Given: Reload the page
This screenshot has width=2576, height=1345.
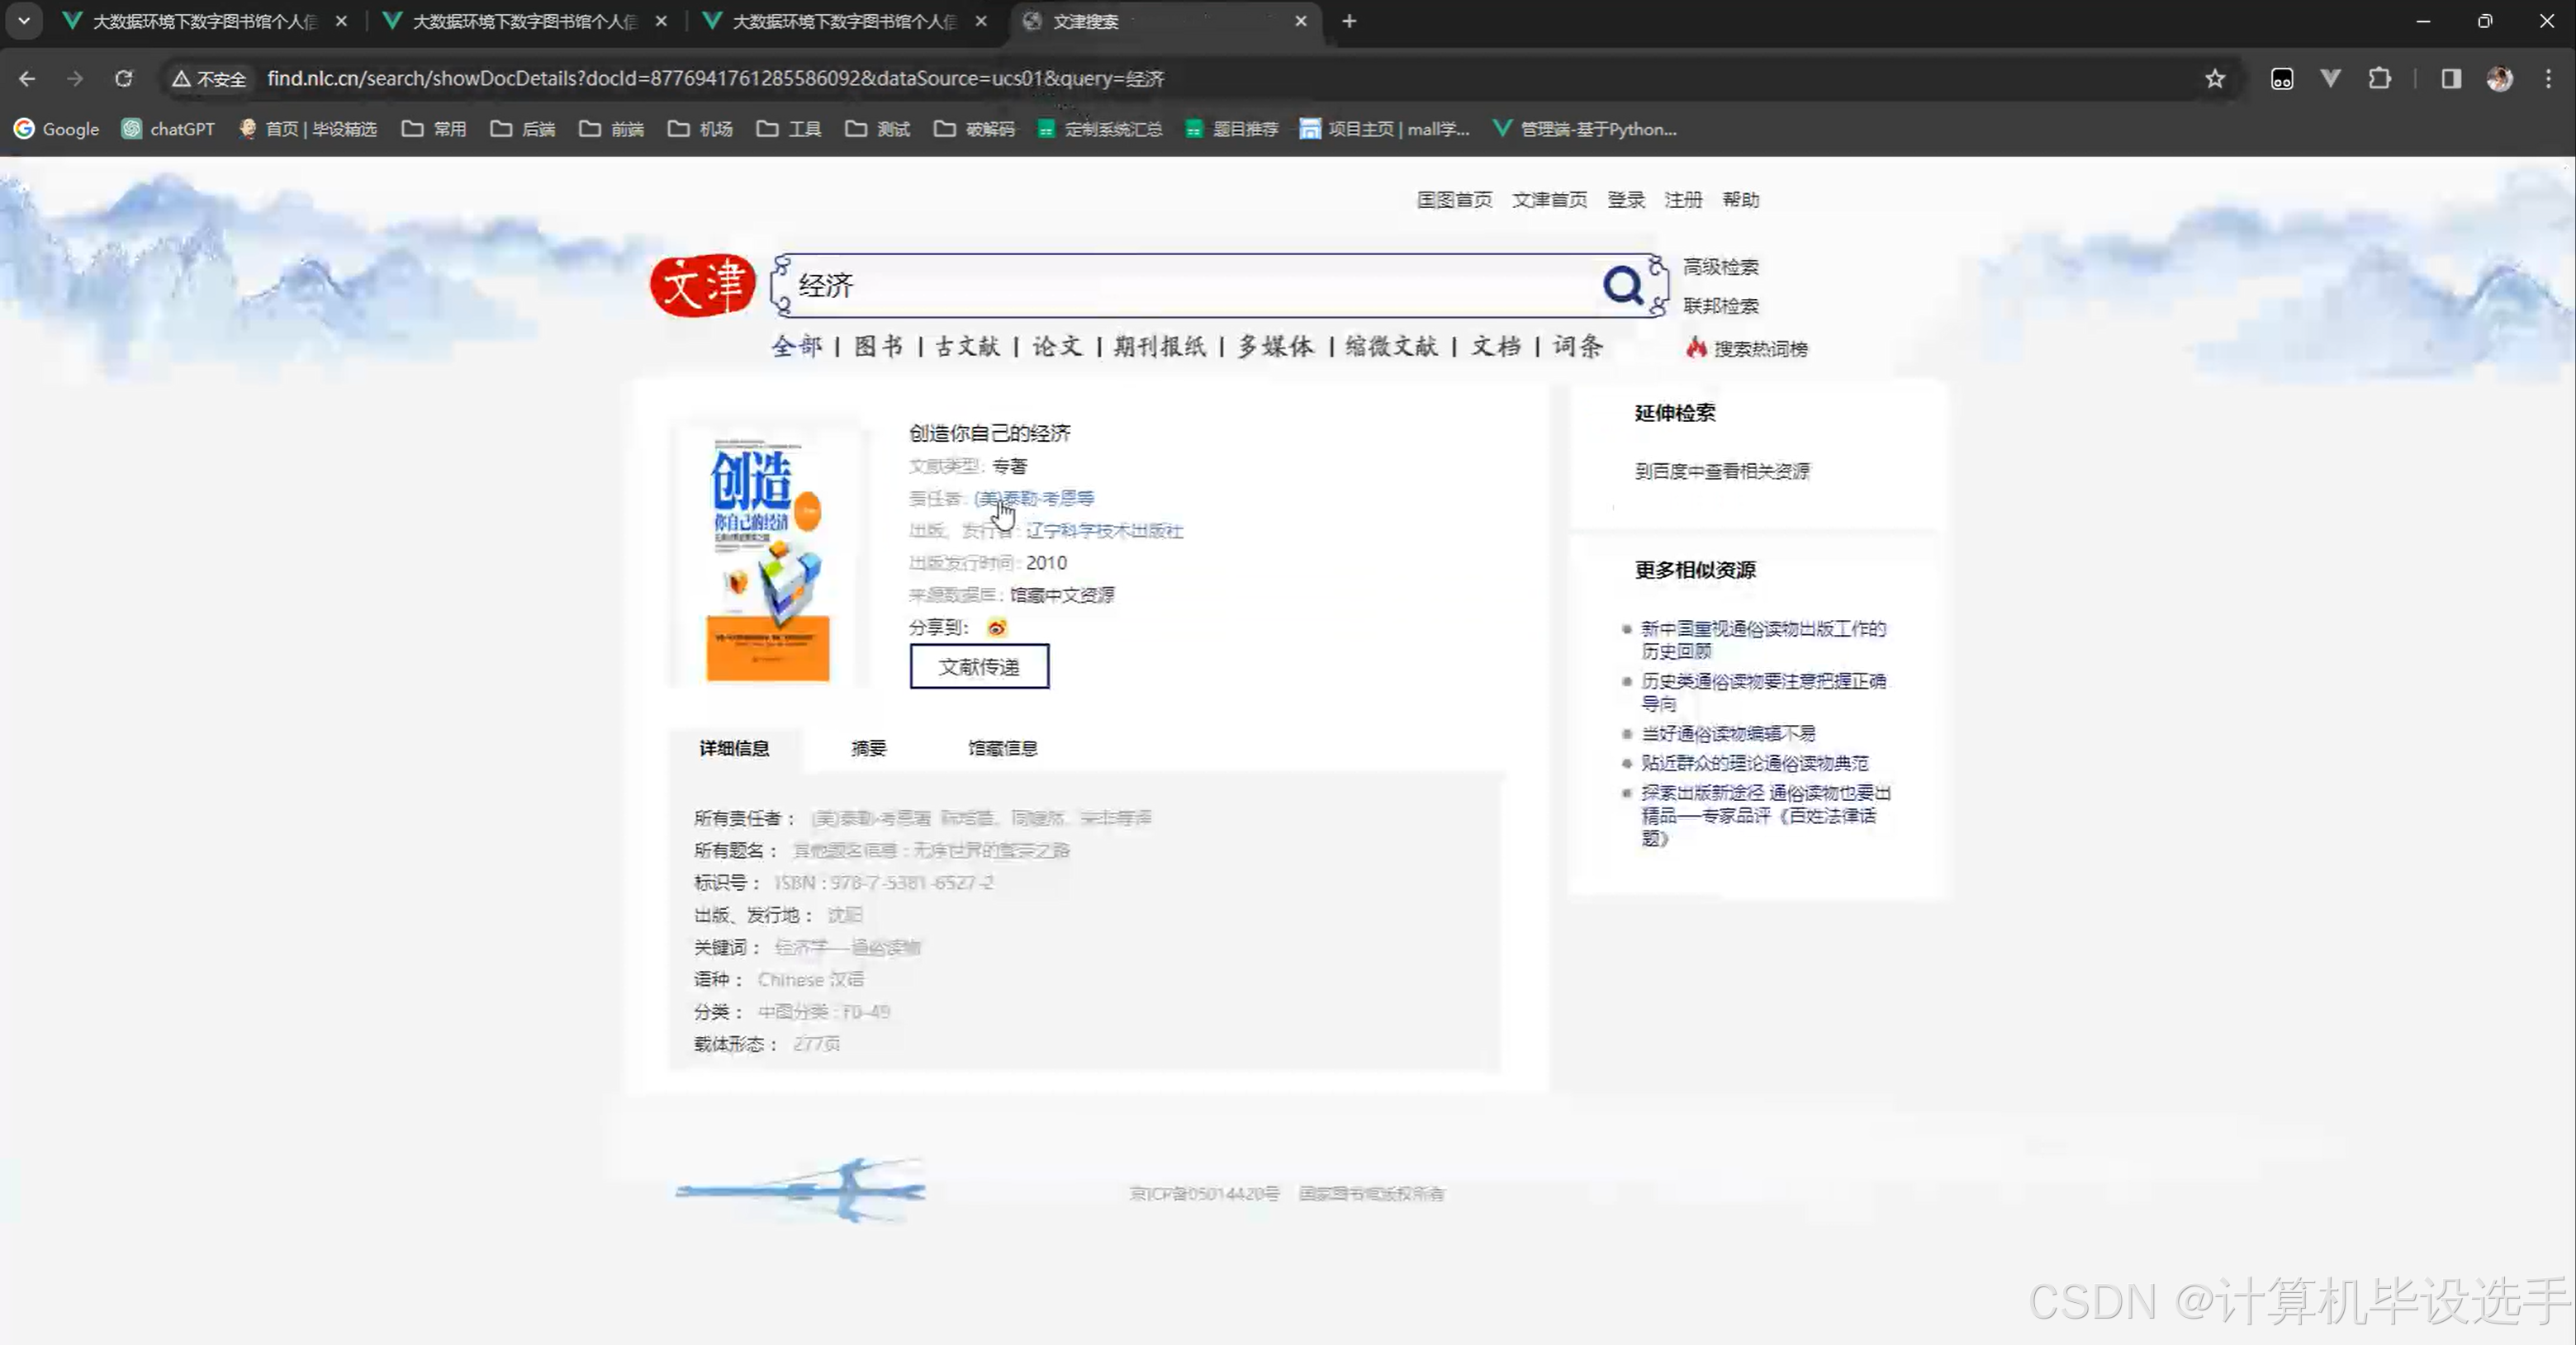Looking at the screenshot, I should pyautogui.click(x=123, y=79).
